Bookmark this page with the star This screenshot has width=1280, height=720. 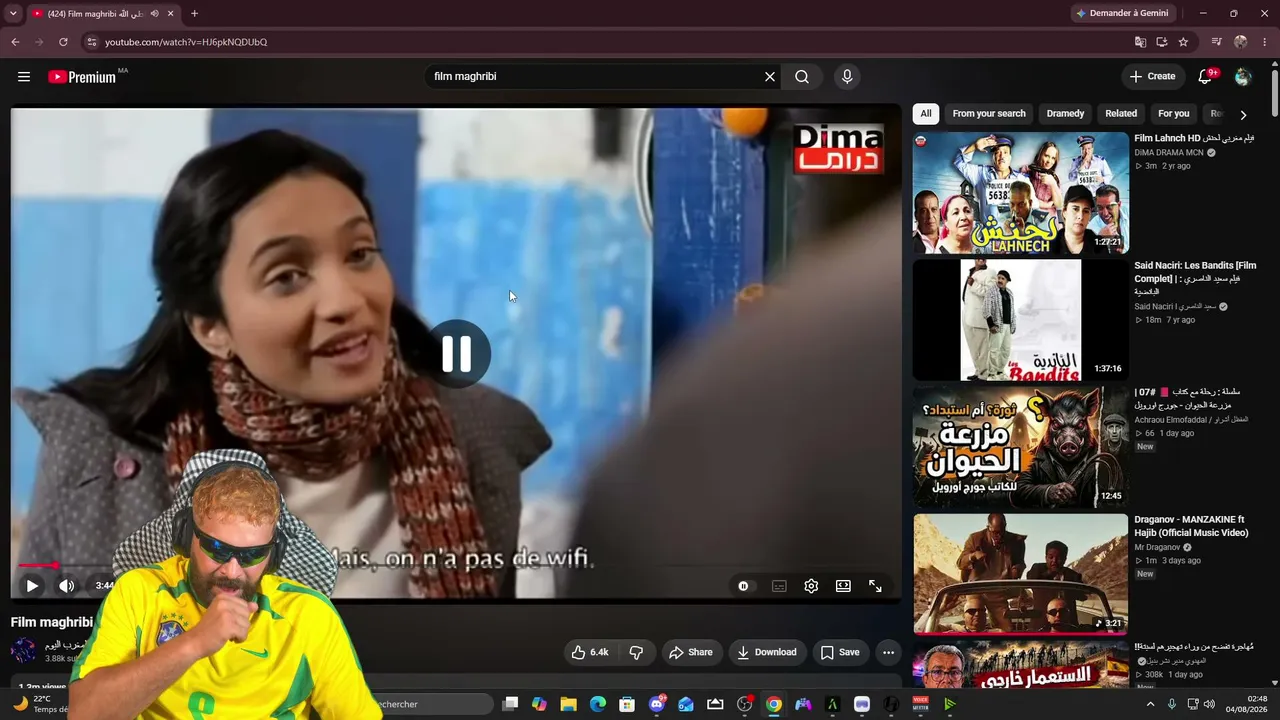(x=1183, y=42)
